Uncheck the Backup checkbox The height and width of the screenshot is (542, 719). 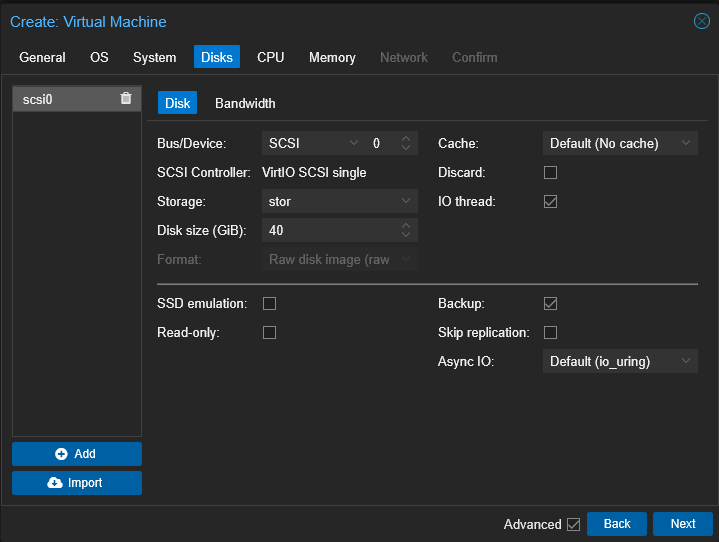550,303
